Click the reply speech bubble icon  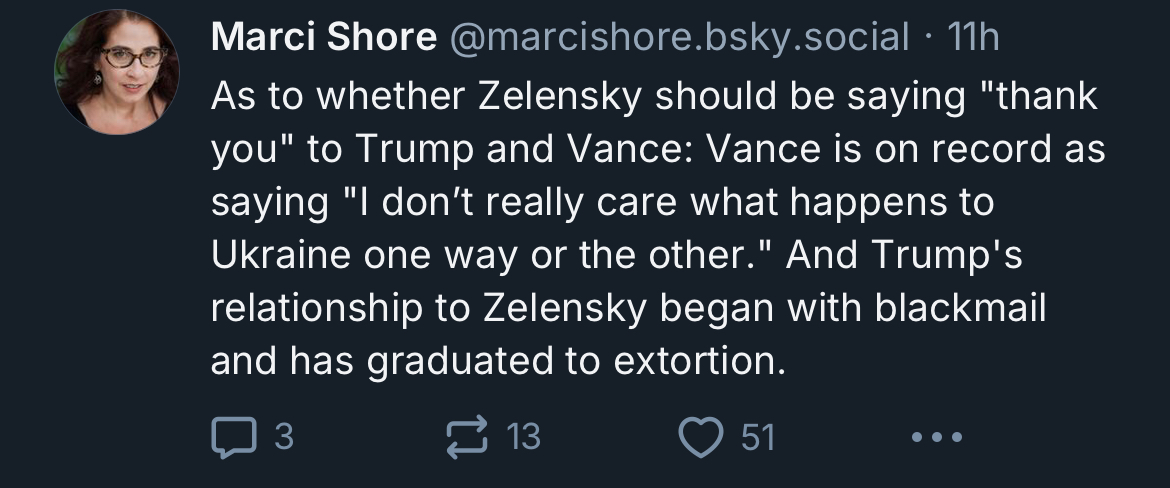234,437
